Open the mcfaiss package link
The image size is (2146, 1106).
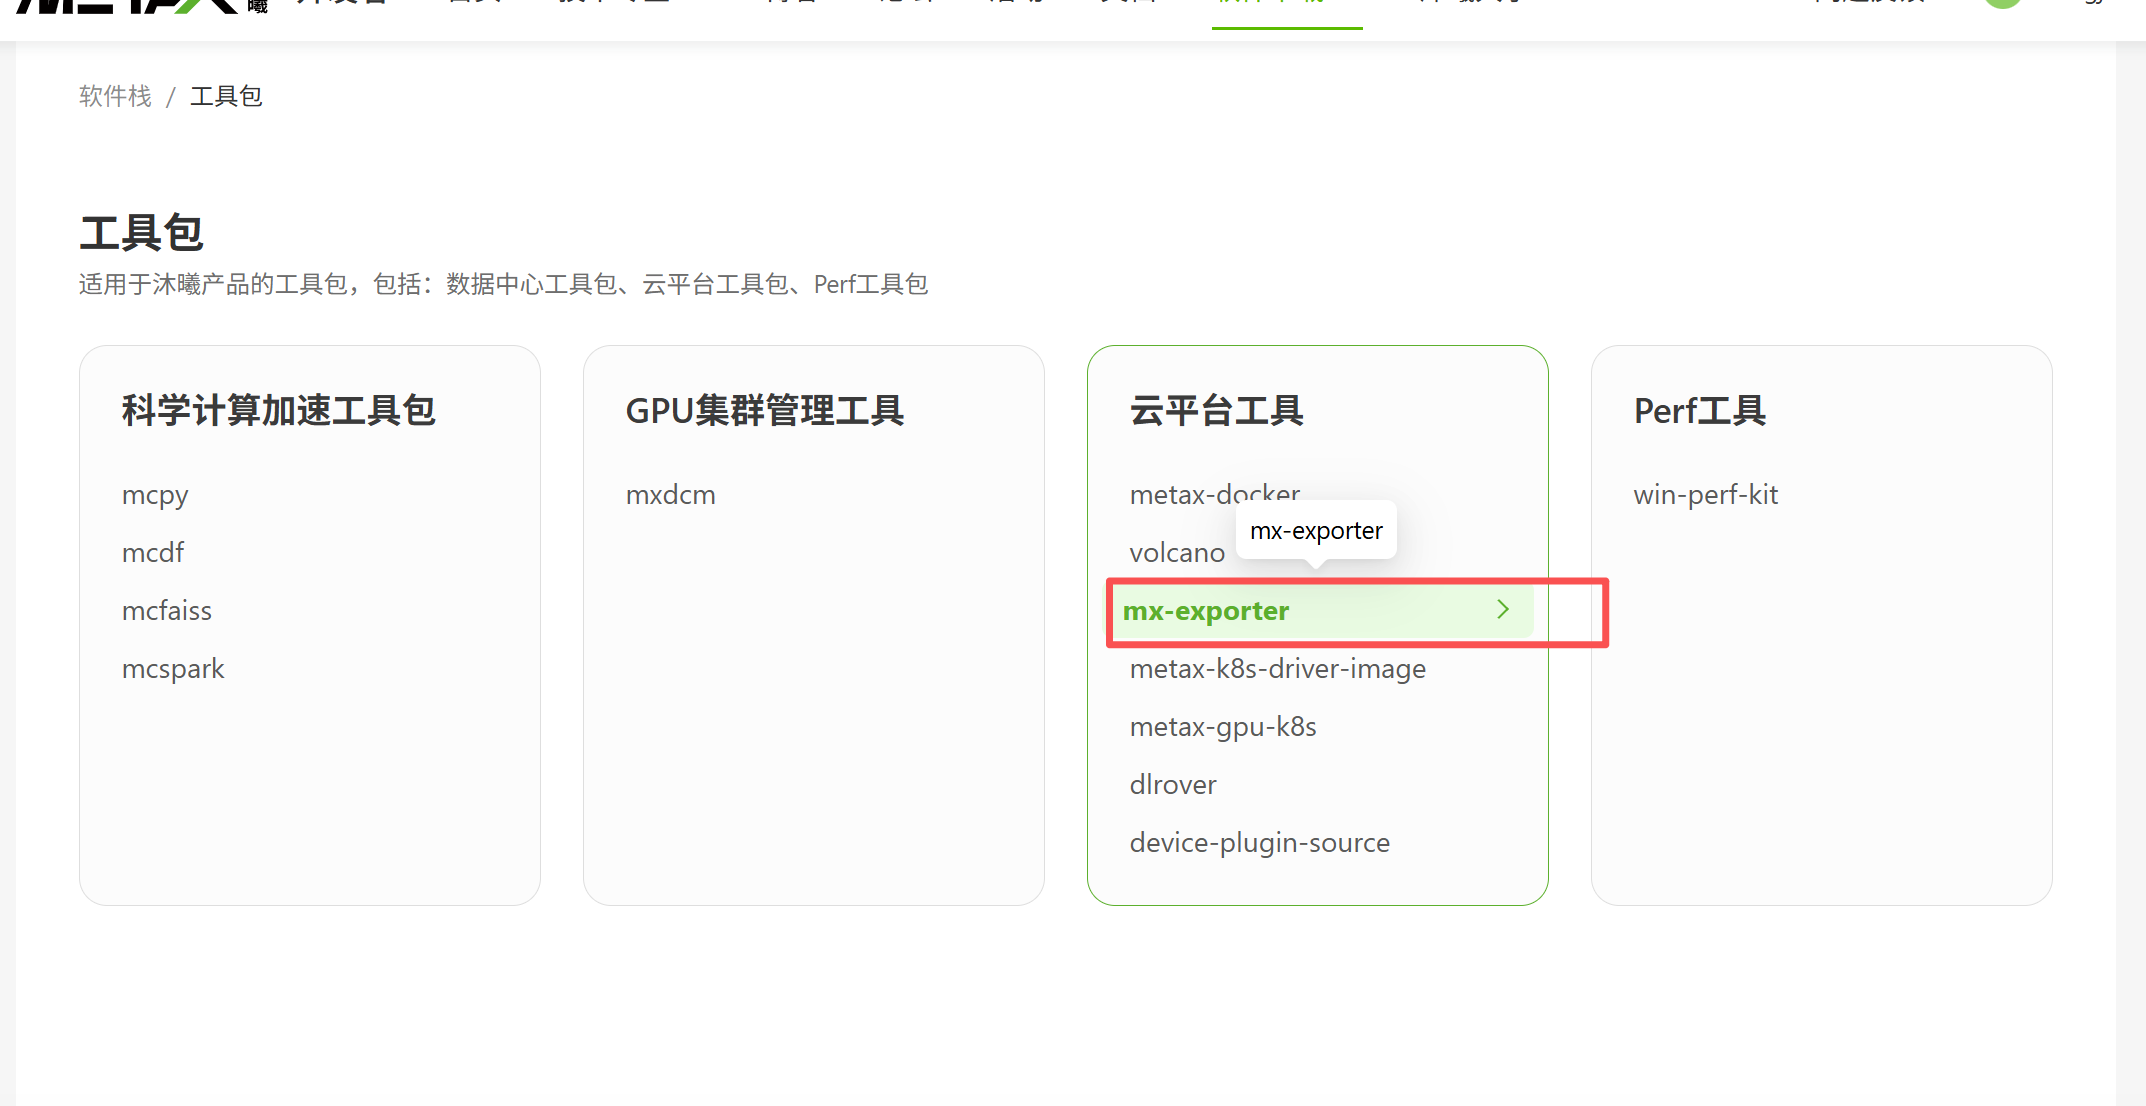point(167,611)
